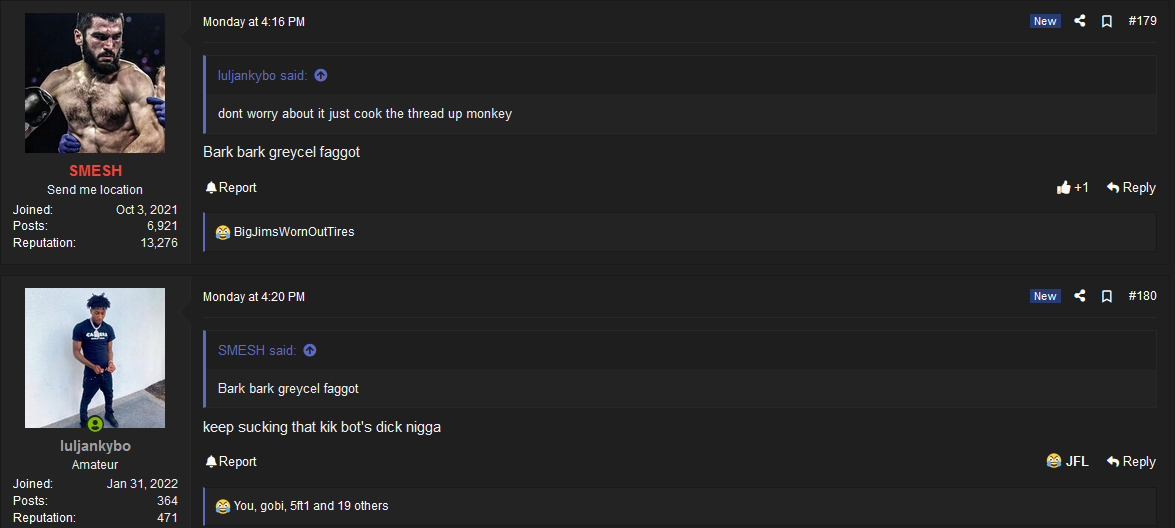Reply to post #180
Viewport: 1175px width, 528px height.
pos(1131,461)
